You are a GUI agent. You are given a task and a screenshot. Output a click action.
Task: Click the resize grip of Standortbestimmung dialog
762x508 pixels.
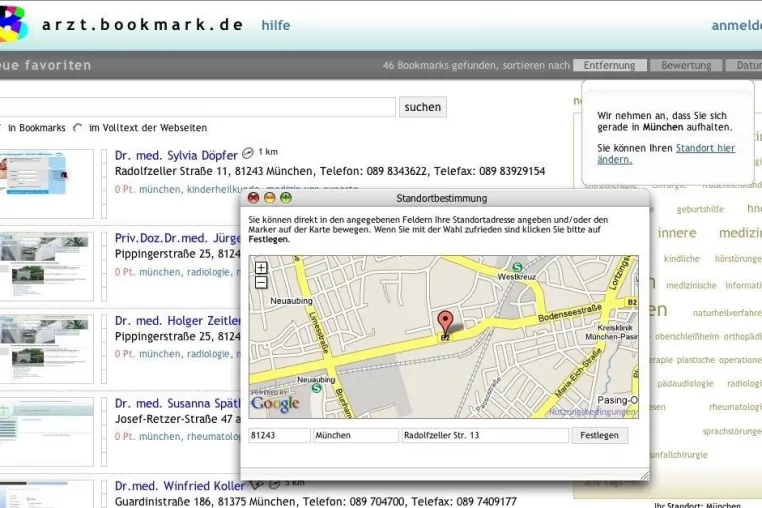(x=644, y=476)
